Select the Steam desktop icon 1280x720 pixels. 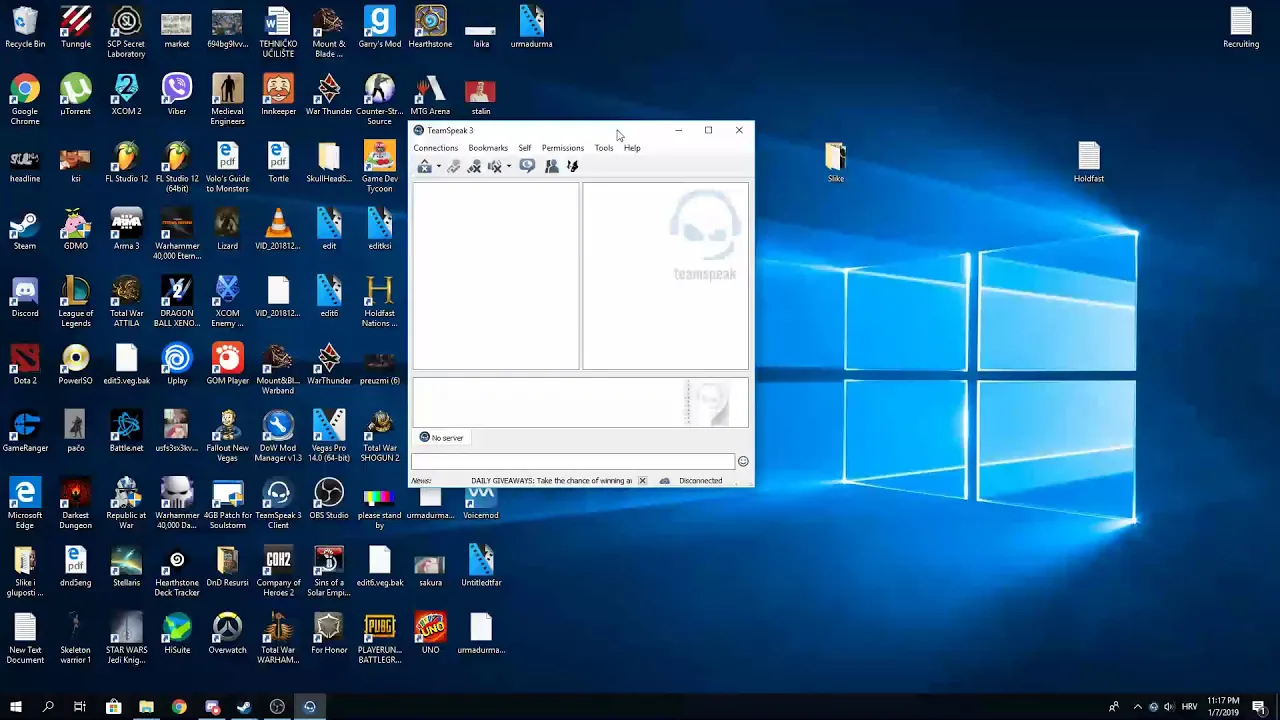pyautogui.click(x=25, y=230)
